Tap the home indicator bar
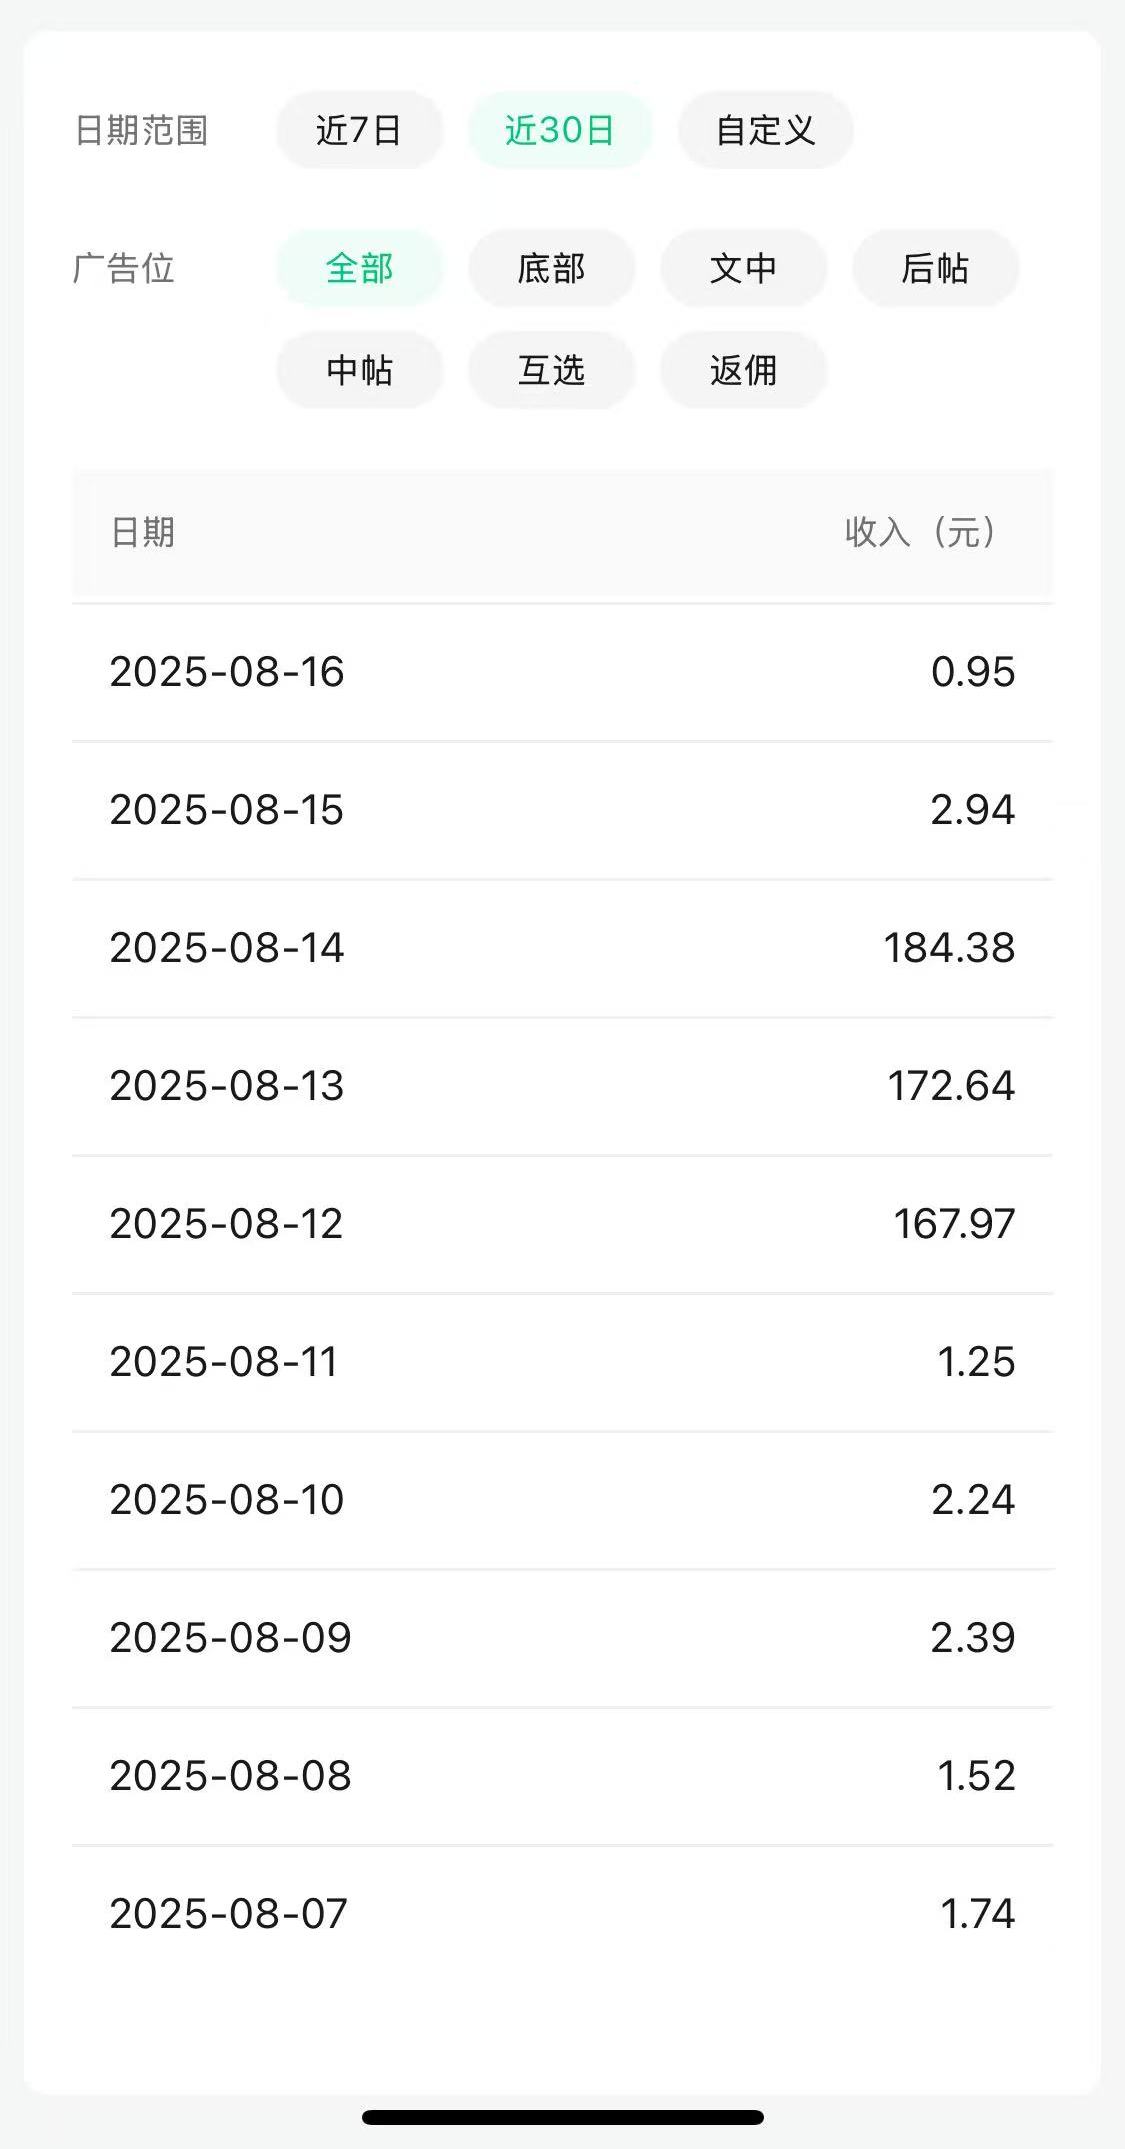 (x=563, y=2117)
